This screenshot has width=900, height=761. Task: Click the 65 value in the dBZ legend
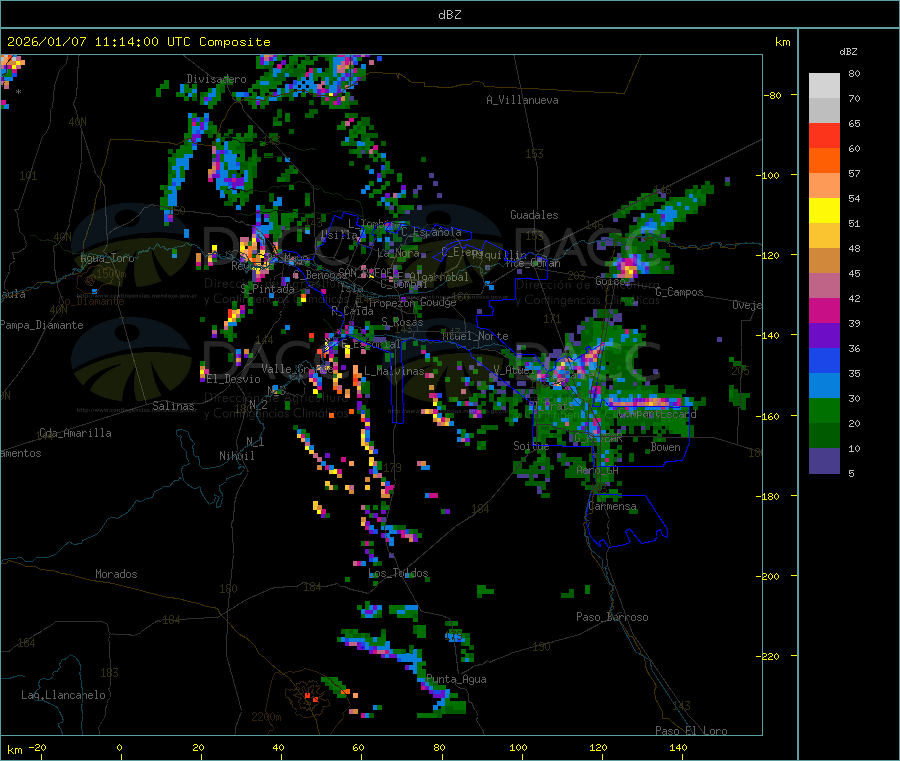(854, 123)
